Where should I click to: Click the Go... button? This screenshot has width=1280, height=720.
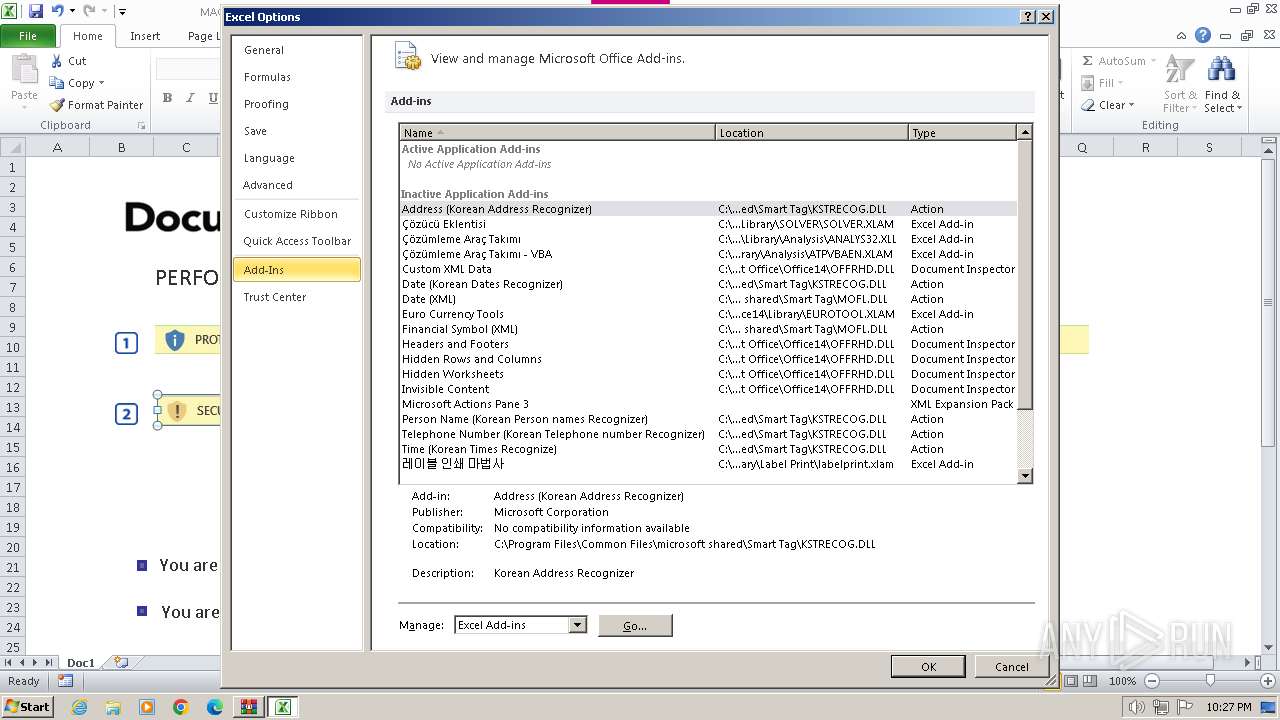(635, 625)
